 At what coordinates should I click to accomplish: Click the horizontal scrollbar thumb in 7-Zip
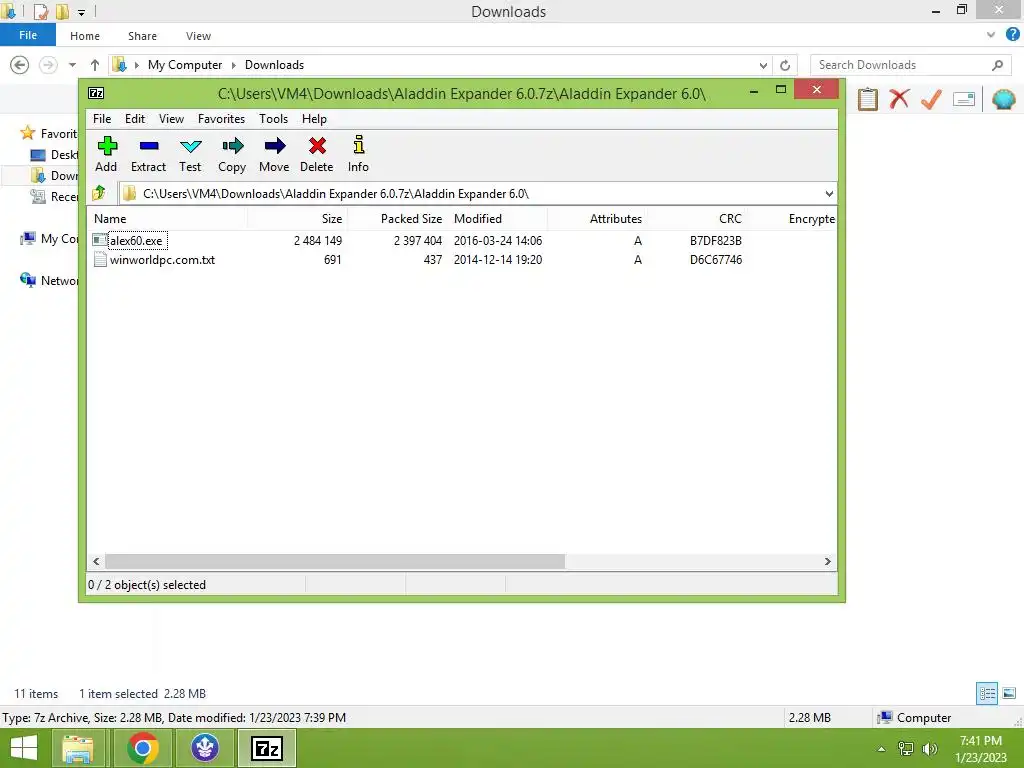[x=335, y=562]
